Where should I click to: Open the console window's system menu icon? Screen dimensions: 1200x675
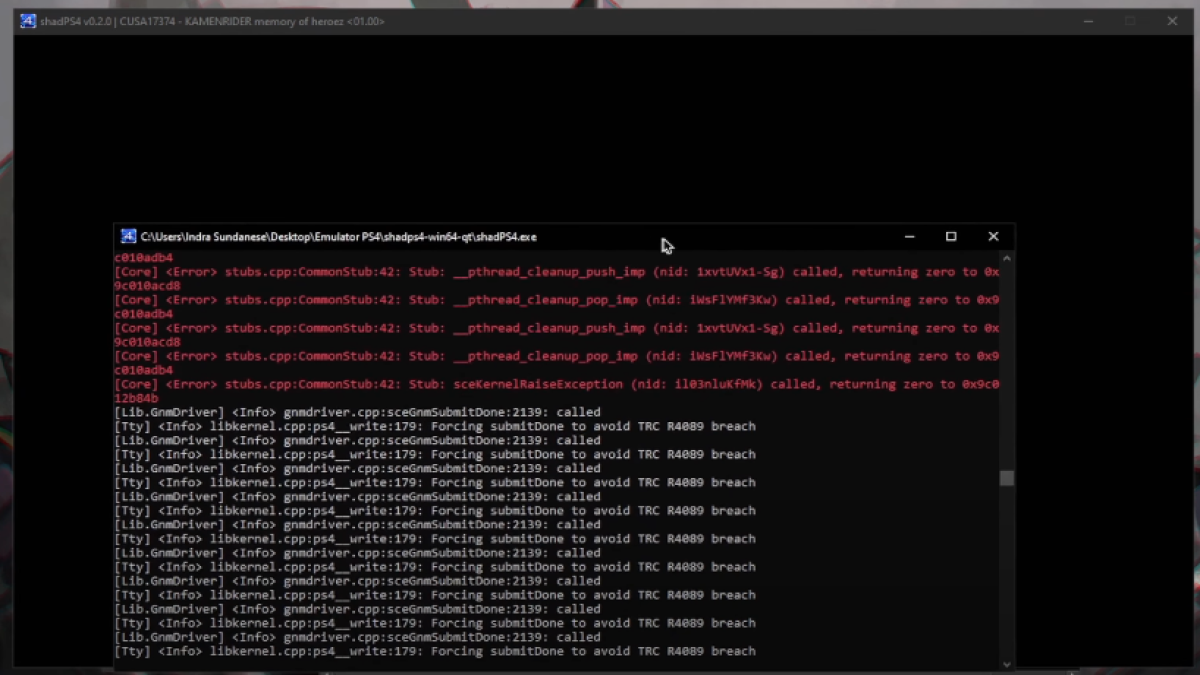coord(128,237)
